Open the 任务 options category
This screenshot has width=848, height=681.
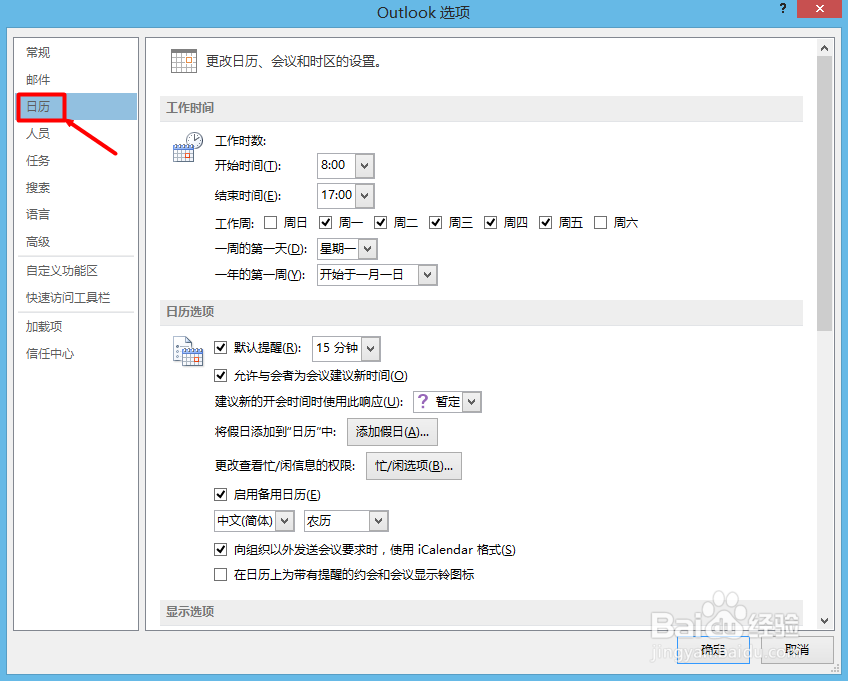coord(75,161)
